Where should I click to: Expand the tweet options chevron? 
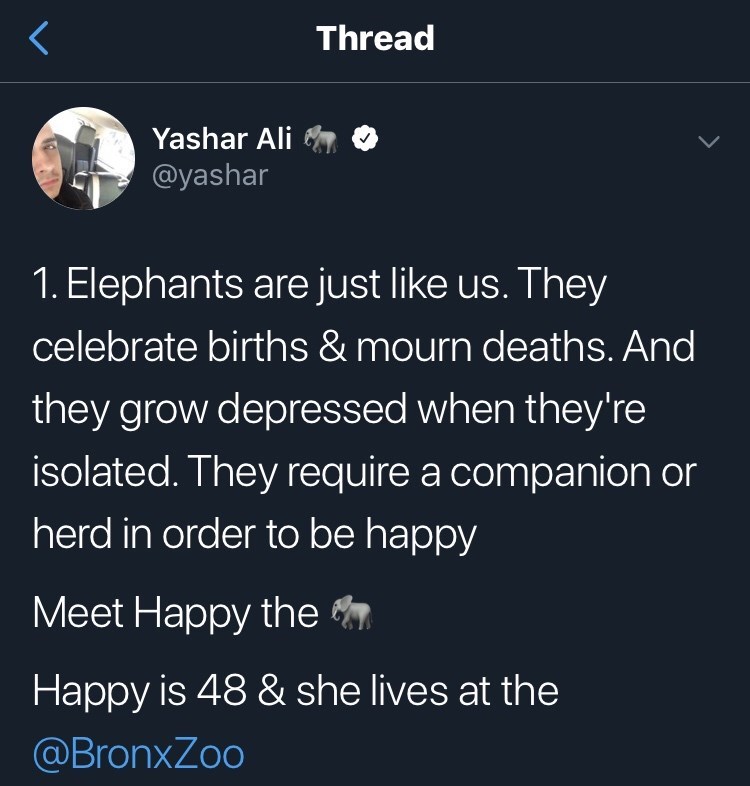pyautogui.click(x=708, y=143)
